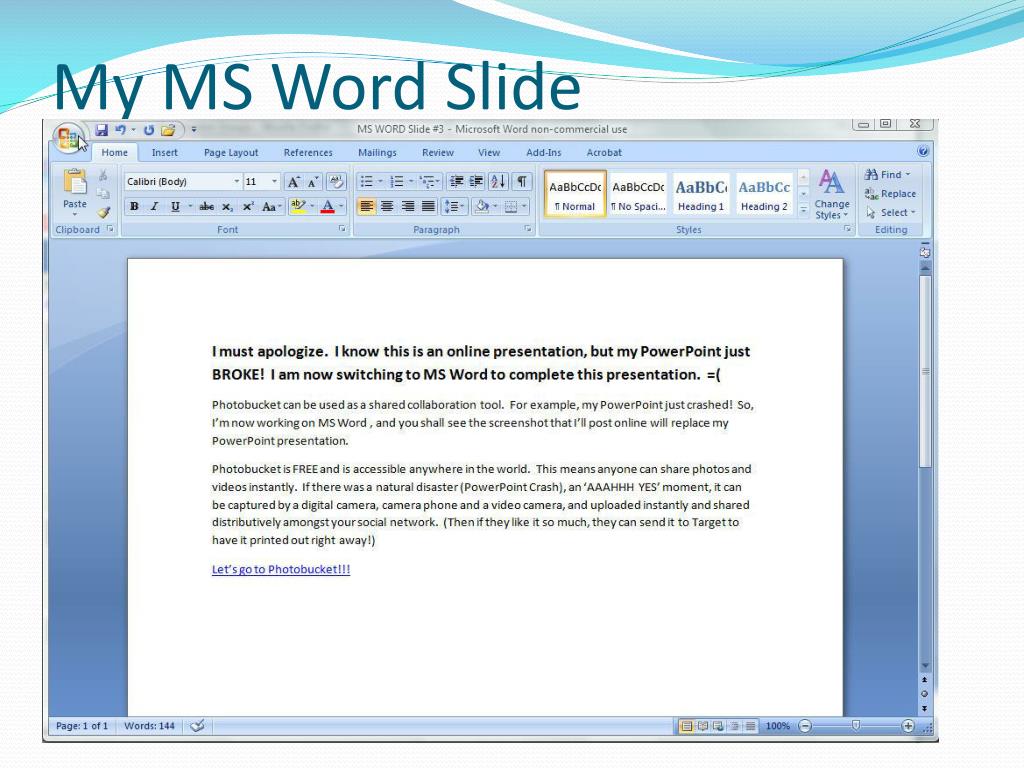Grow the font size
Image resolution: width=1024 pixels, height=768 pixels.
pos(293,182)
